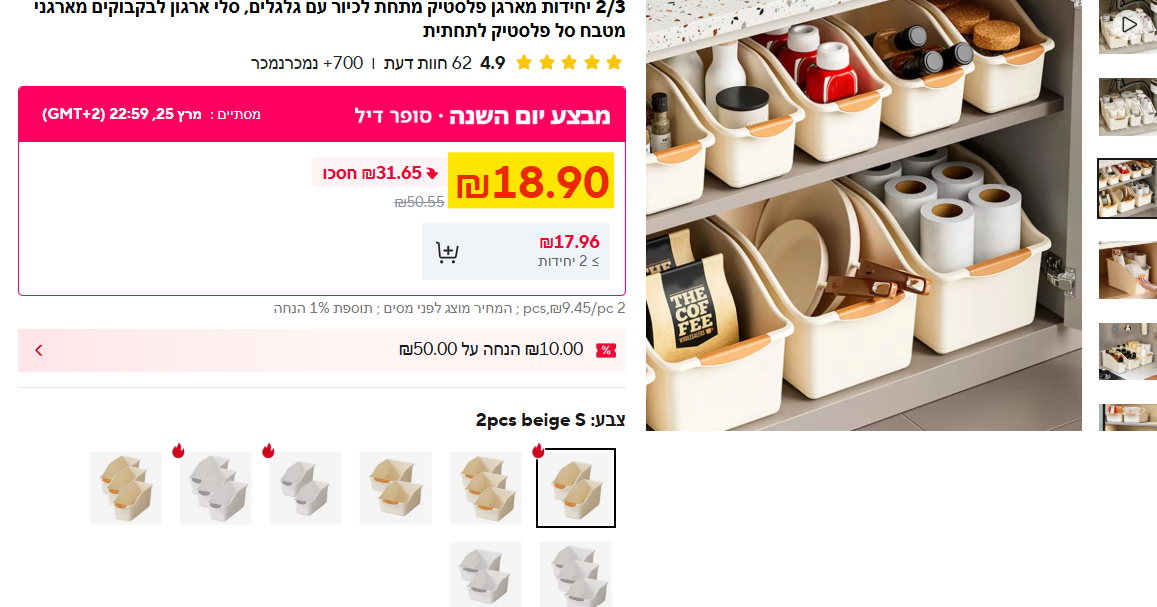The image size is (1157, 607).
Task: Open the fourth thumbnail showing single beige bin
Action: 1127,270
